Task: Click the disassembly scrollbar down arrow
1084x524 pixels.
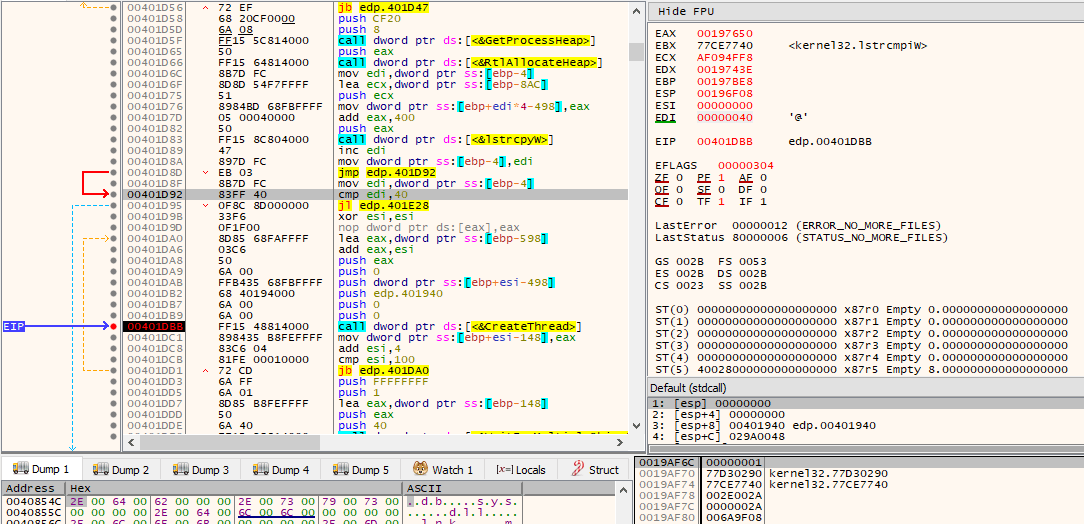Action: [635, 426]
